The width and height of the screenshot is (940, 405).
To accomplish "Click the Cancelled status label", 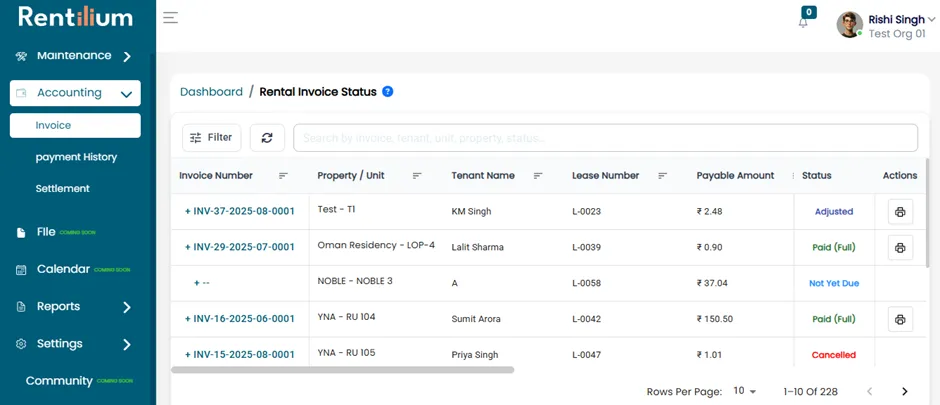I will 834,355.
